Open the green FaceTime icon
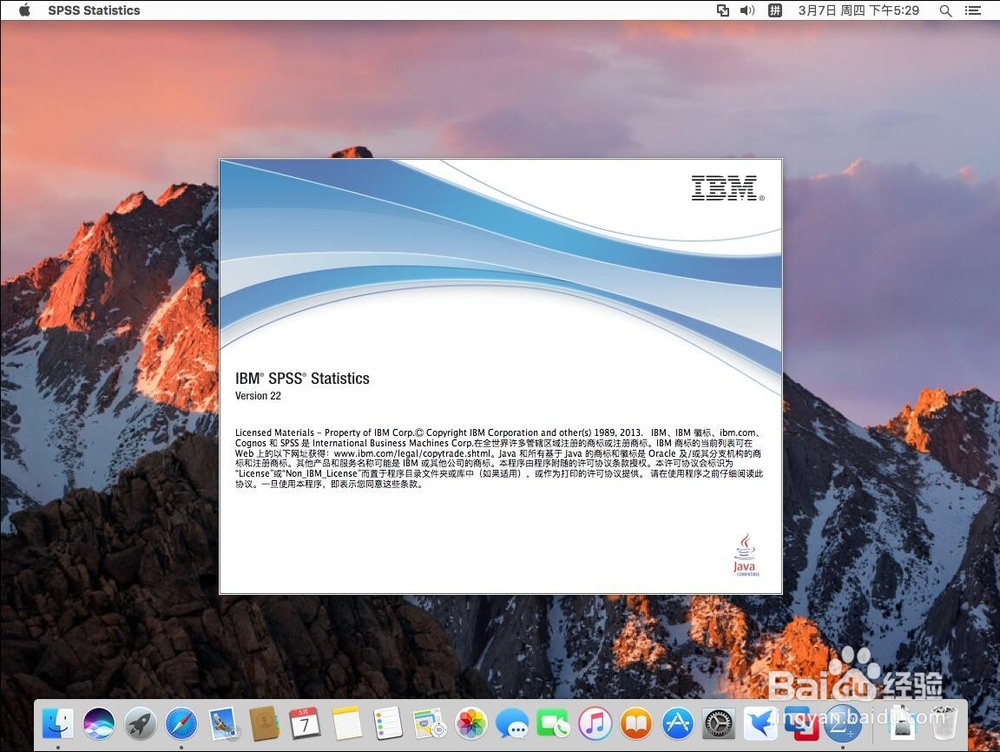This screenshot has height=752, width=1000. [x=554, y=724]
